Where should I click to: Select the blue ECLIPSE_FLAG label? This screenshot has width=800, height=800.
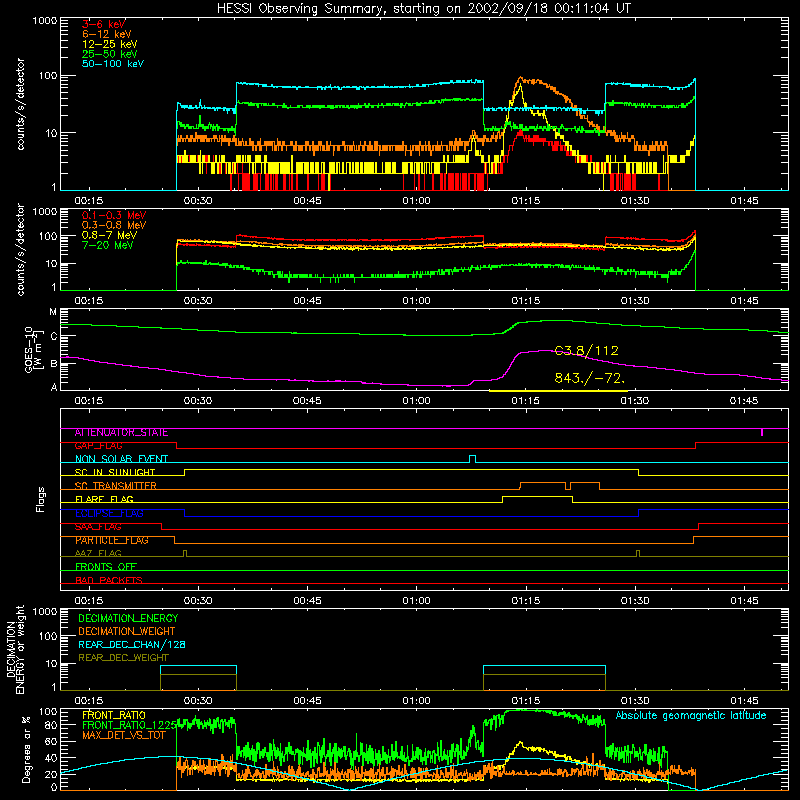coord(109,513)
